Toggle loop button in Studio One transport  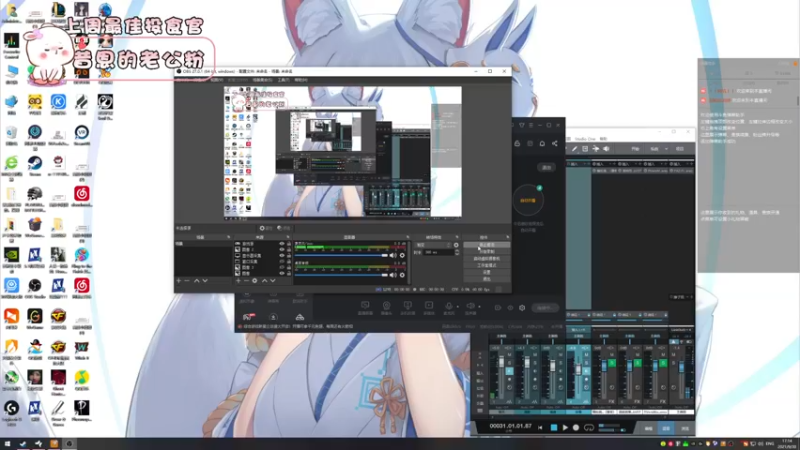pyautogui.click(x=589, y=428)
